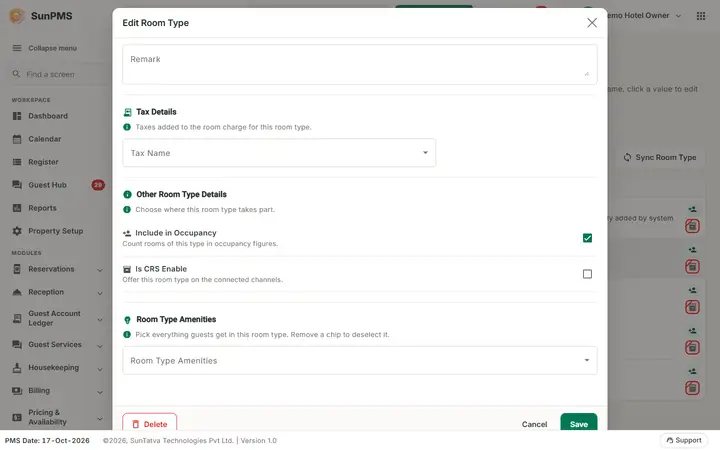Click the Guest Hub red notification badge

click(98, 185)
